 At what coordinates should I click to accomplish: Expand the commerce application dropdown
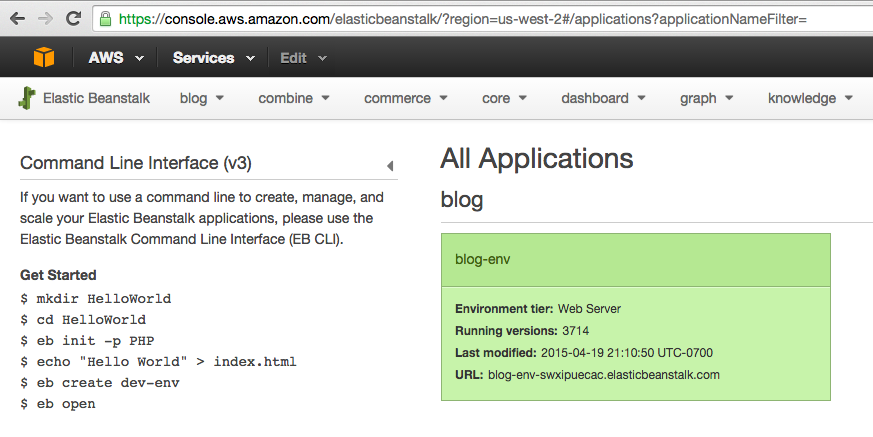click(406, 98)
